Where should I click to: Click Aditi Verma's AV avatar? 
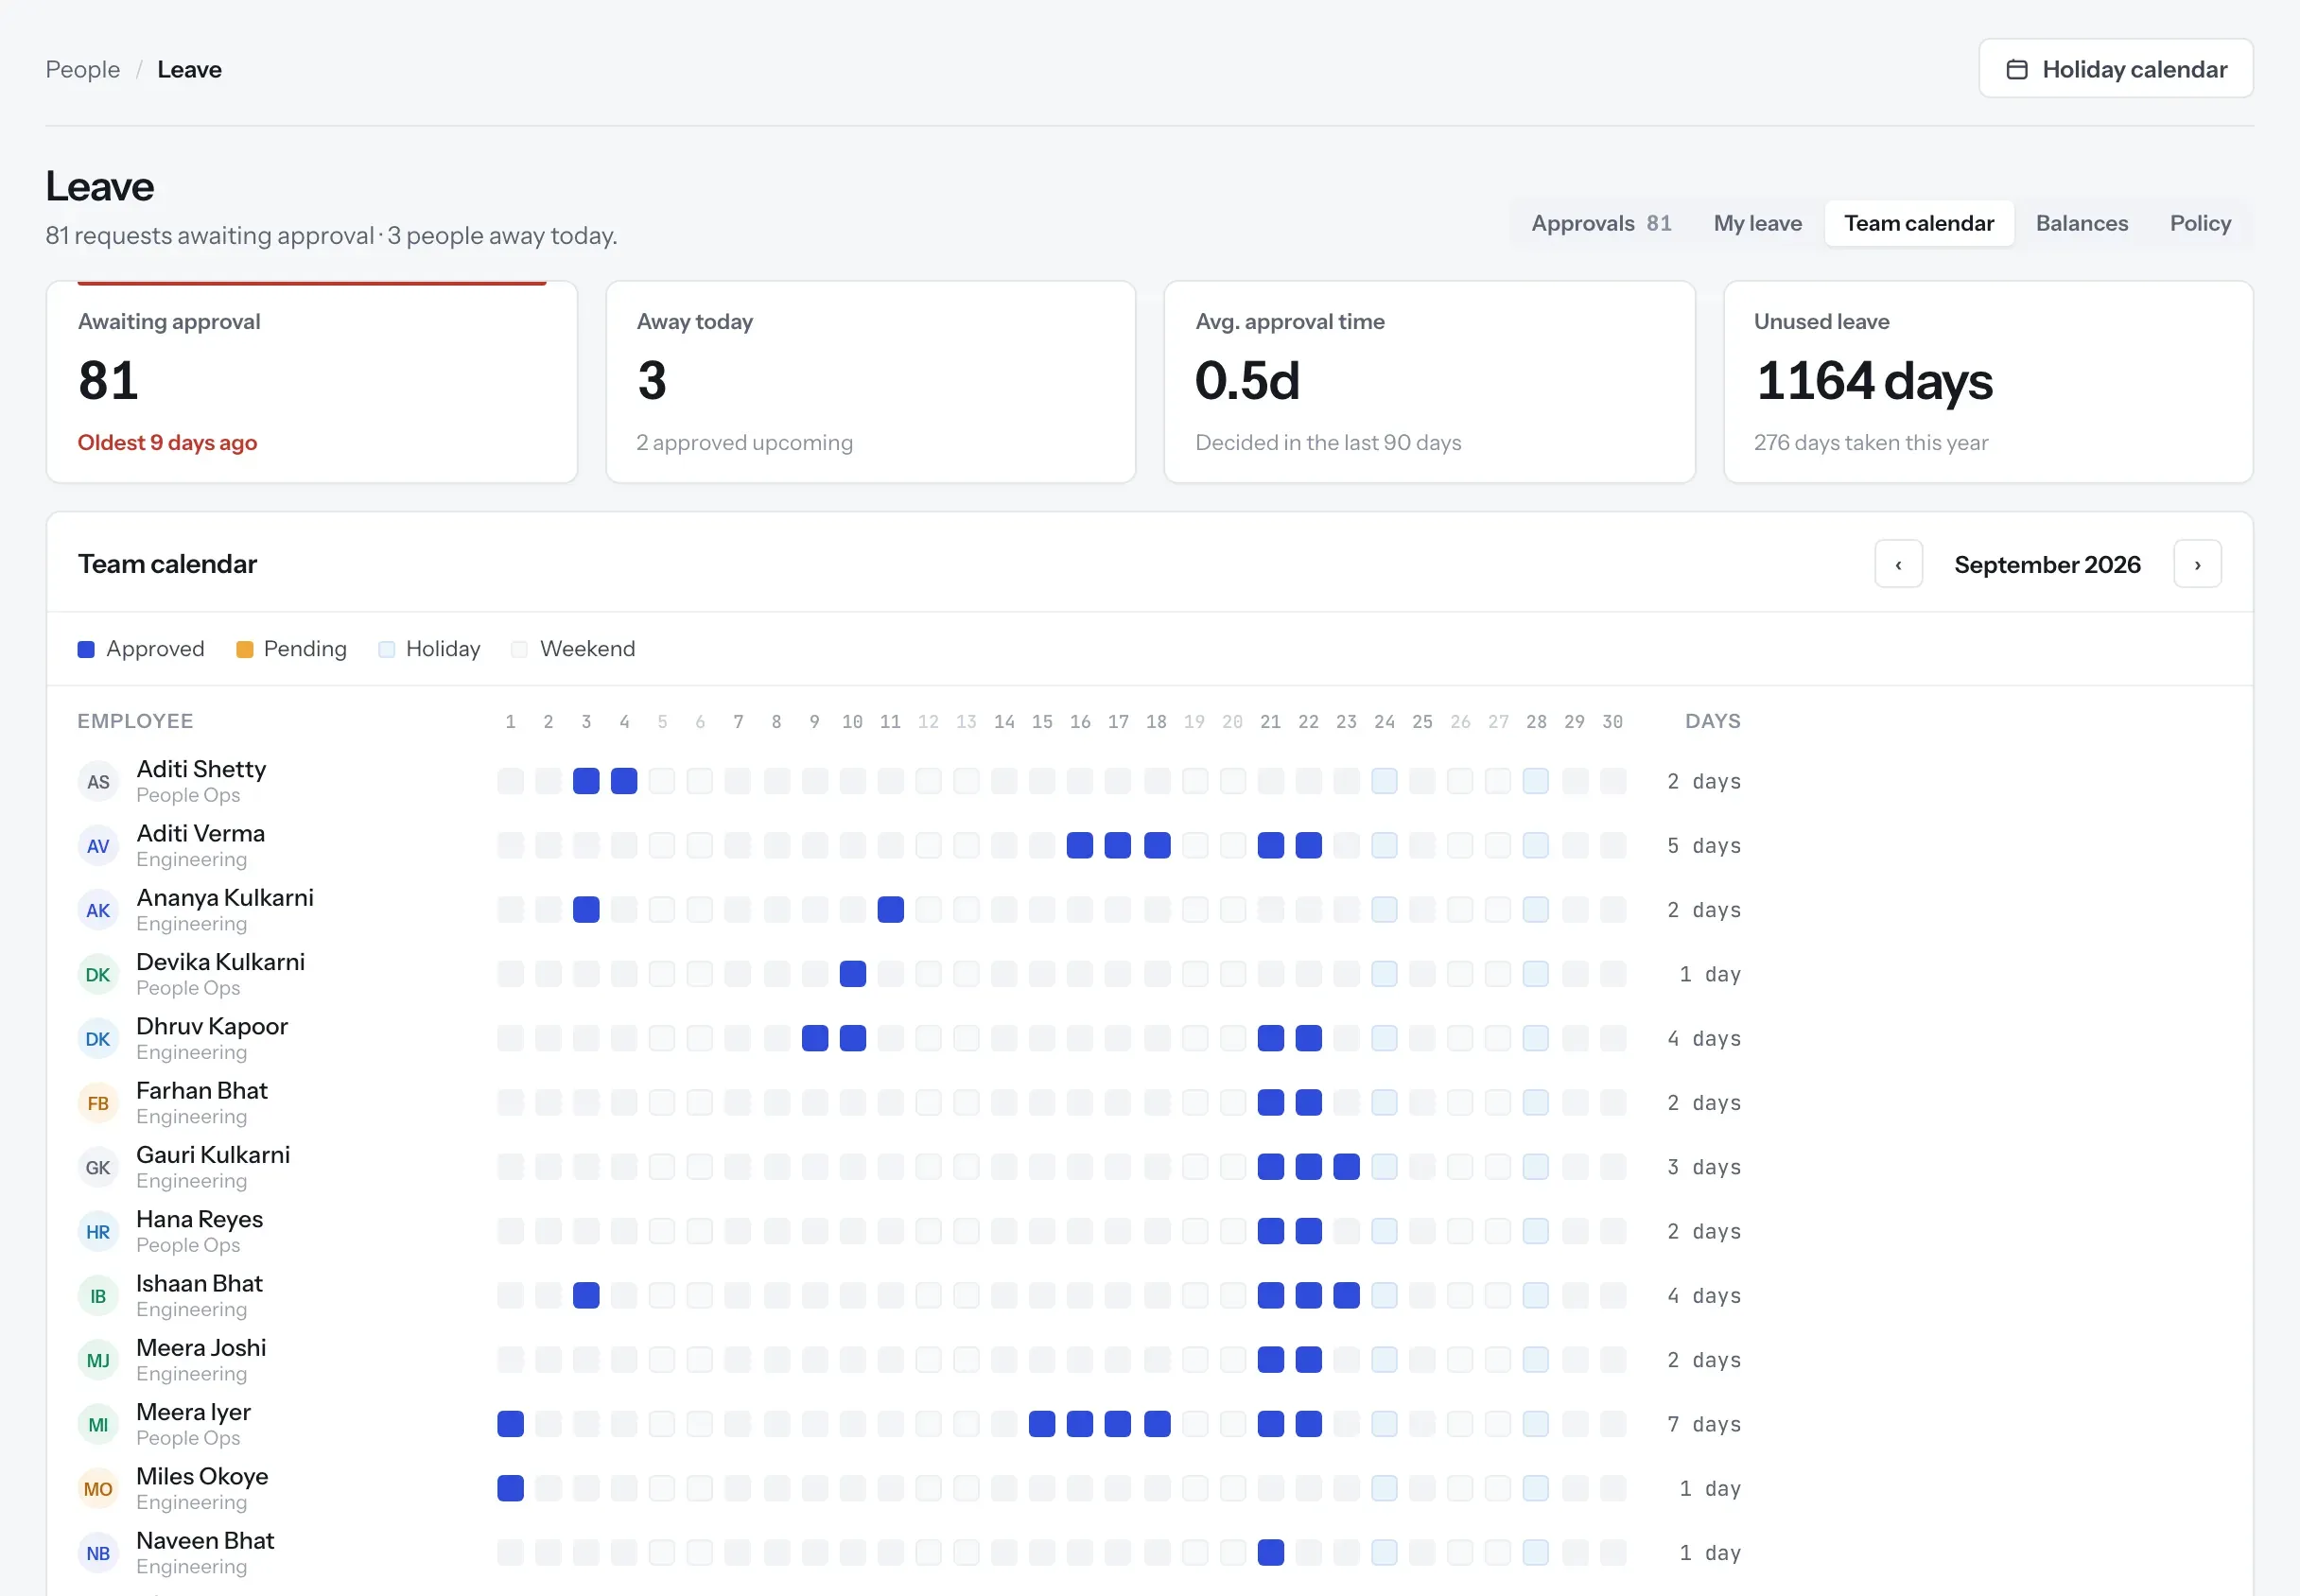click(x=98, y=846)
